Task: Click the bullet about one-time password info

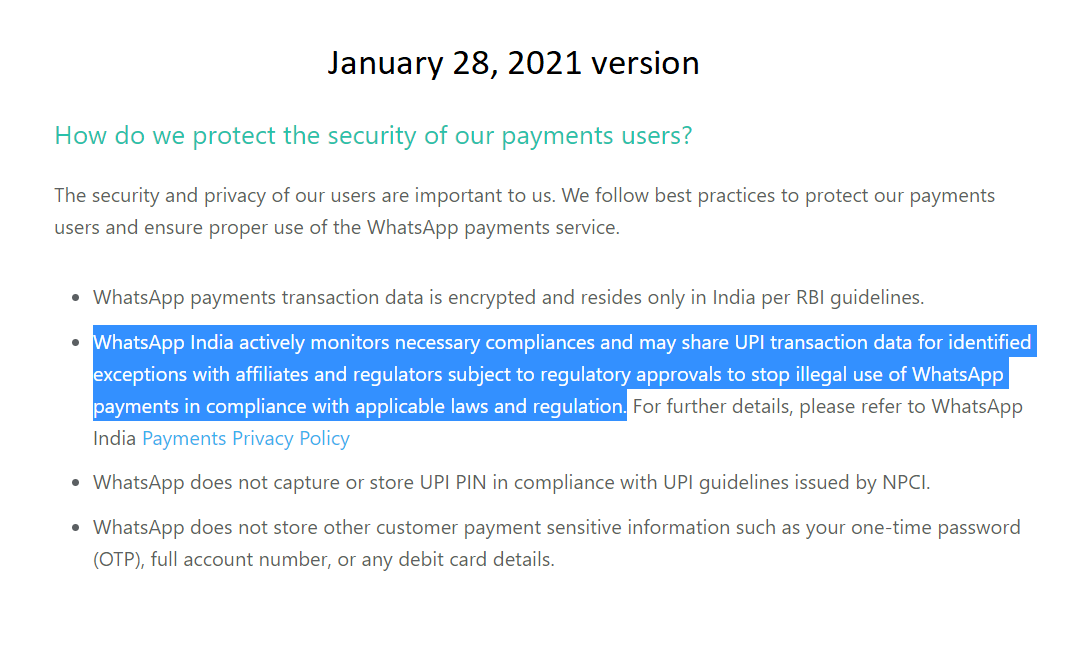Action: click(x=557, y=543)
